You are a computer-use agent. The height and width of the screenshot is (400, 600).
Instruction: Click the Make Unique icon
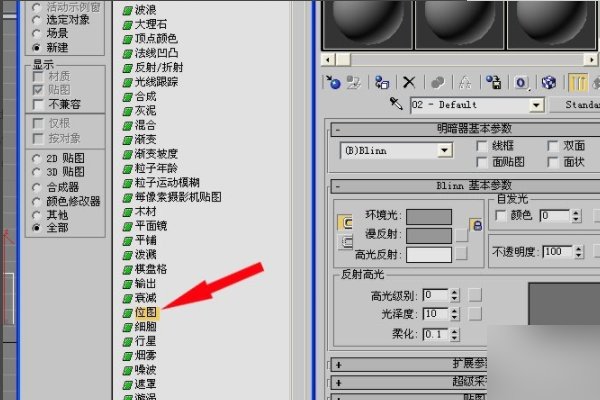tap(465, 82)
